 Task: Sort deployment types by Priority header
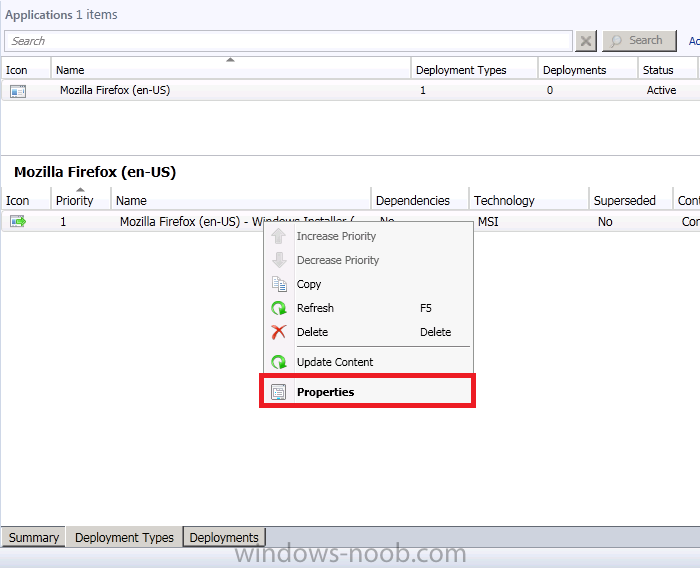point(80,200)
